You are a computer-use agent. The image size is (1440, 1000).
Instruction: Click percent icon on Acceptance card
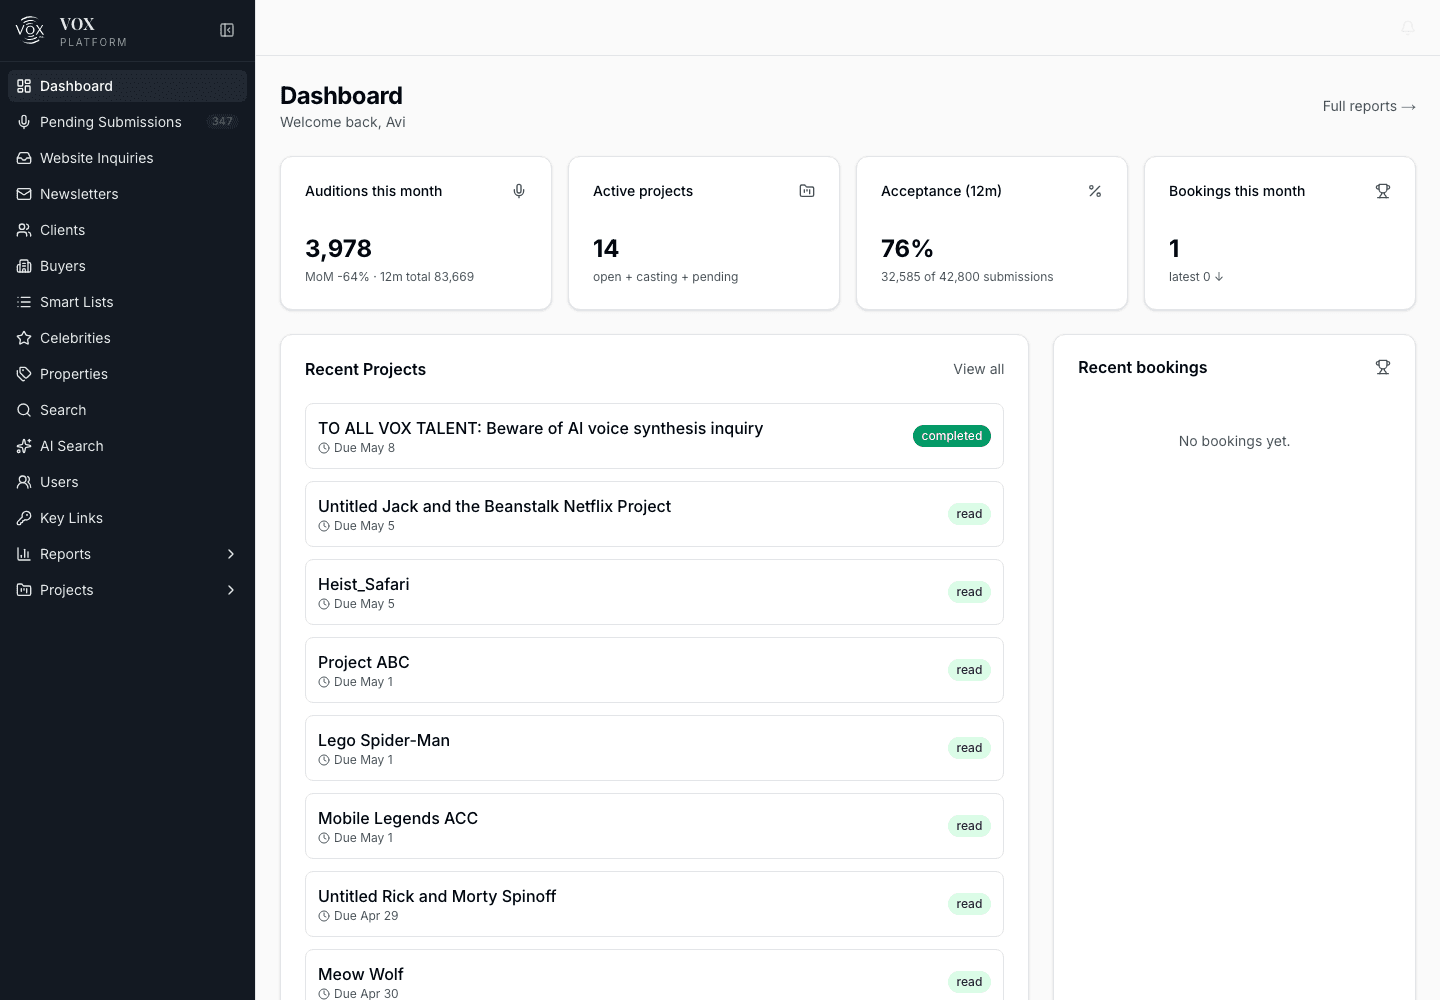pos(1095,191)
